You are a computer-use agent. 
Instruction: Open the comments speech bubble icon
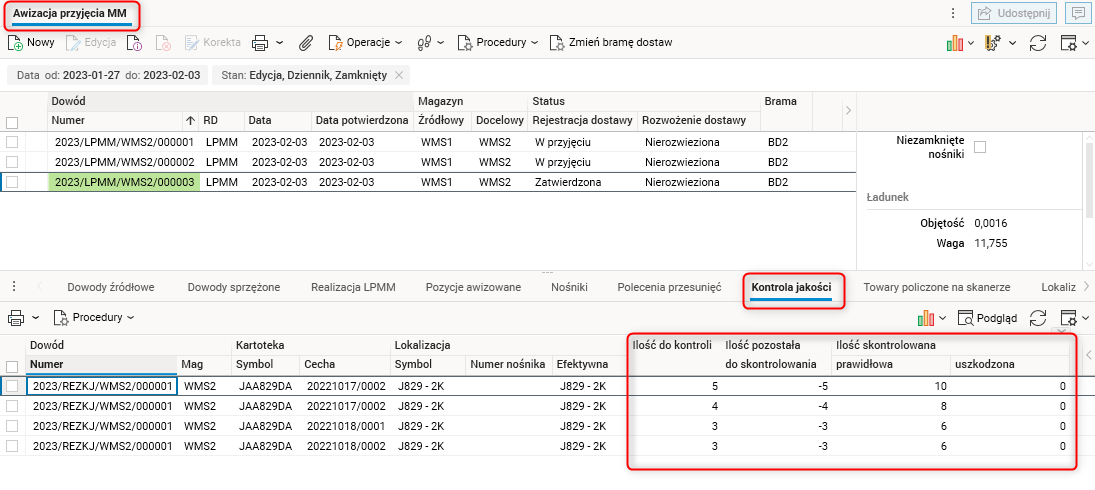tap(1078, 14)
